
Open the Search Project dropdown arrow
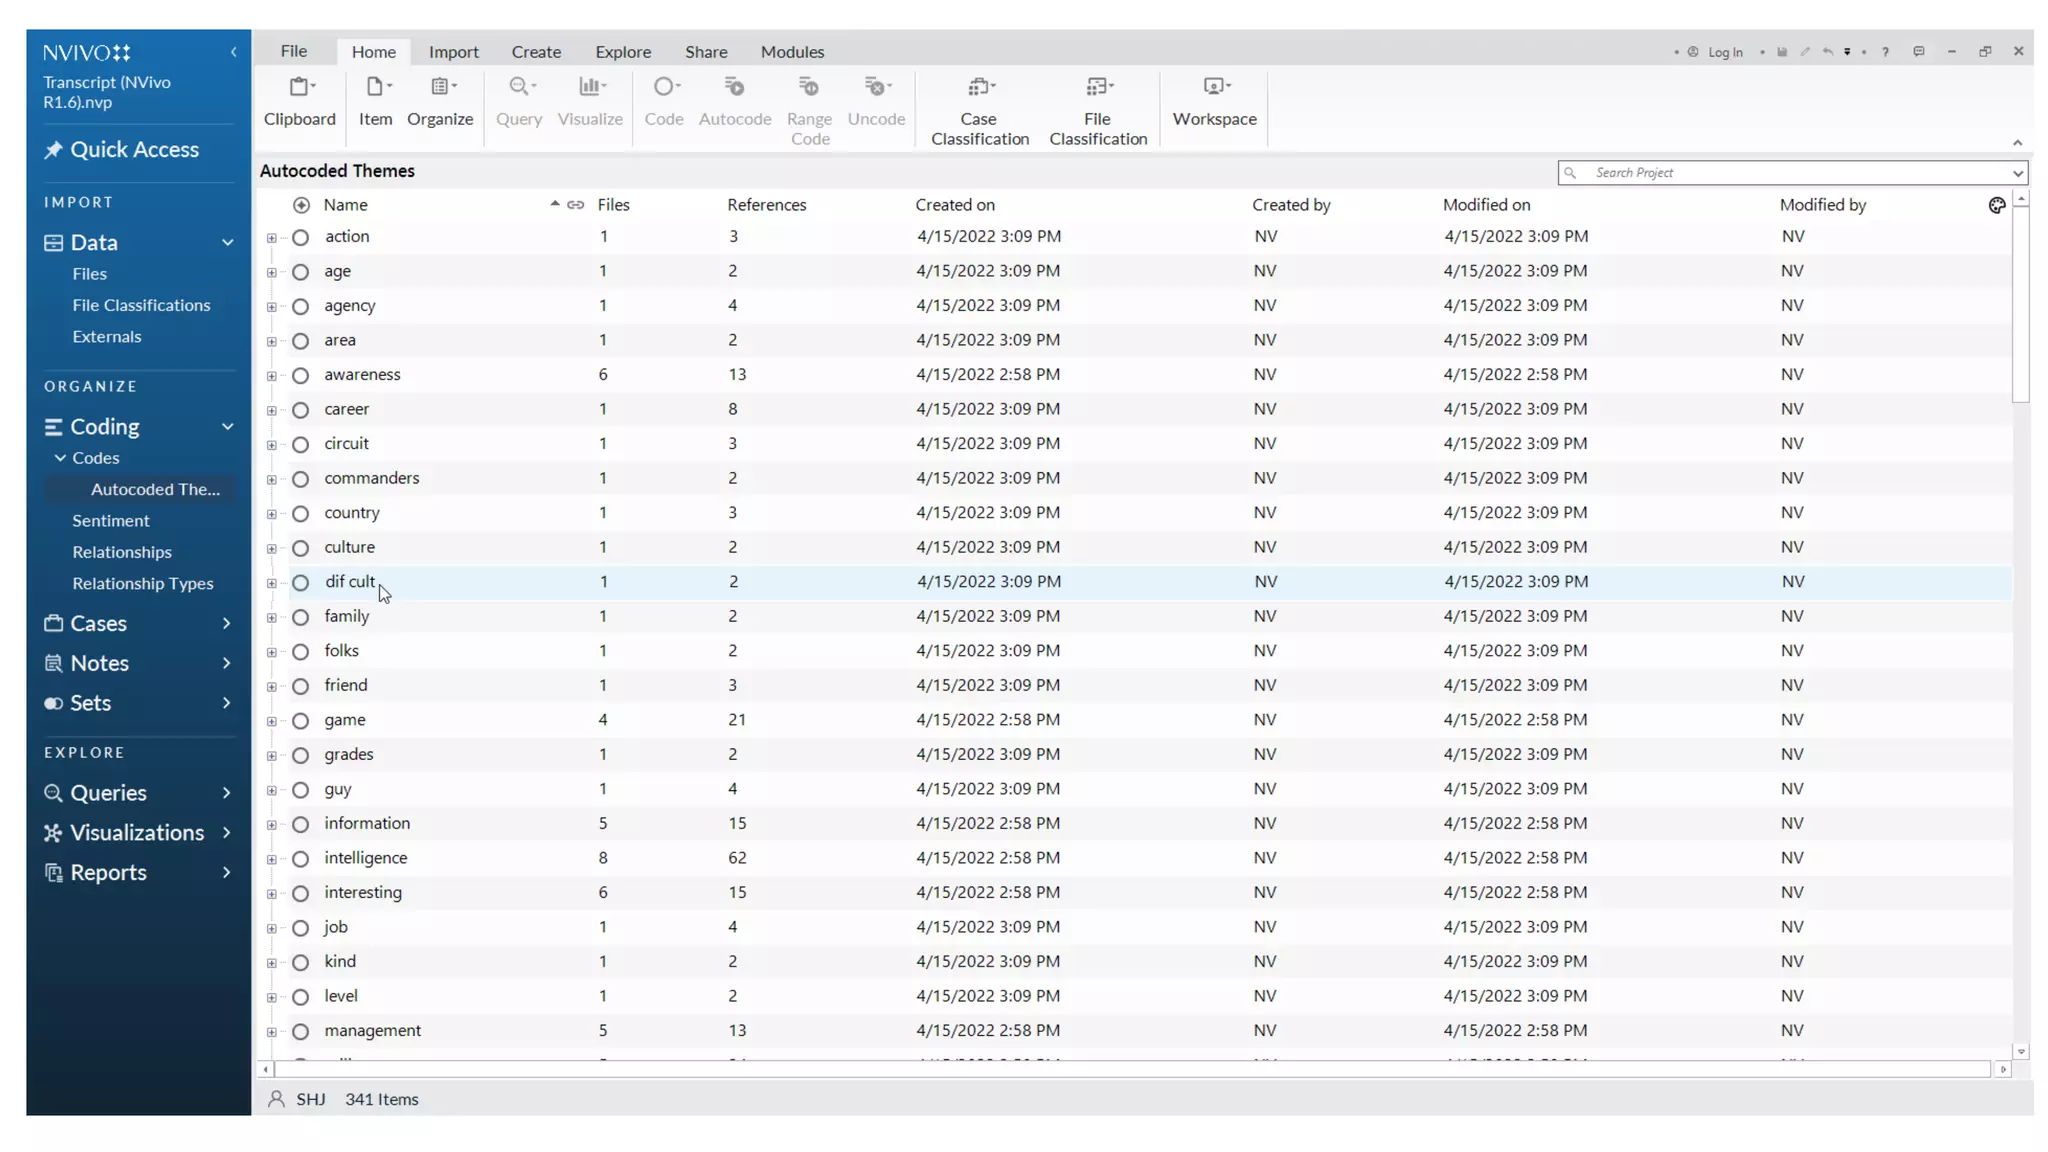(2017, 173)
